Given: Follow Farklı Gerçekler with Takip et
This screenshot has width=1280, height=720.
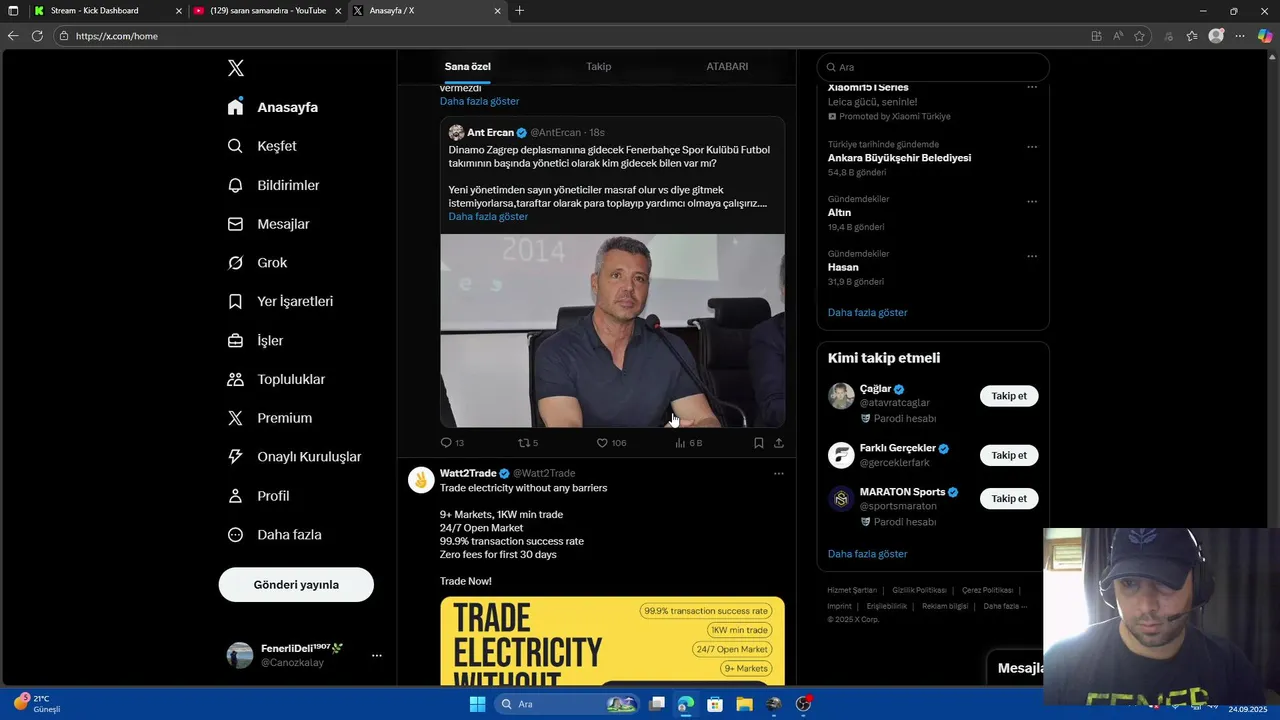Looking at the screenshot, I should 1009,455.
